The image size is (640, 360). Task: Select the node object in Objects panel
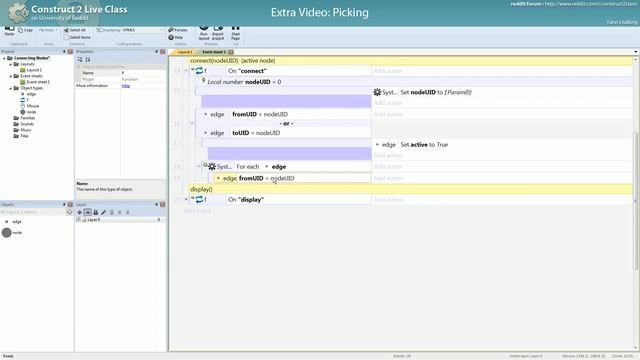12,233
